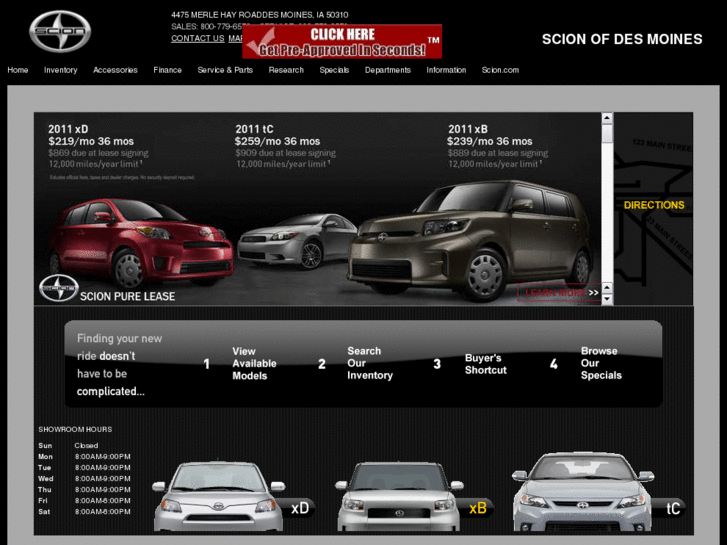Open the Departments menu
This screenshot has width=727, height=545.
click(x=388, y=70)
